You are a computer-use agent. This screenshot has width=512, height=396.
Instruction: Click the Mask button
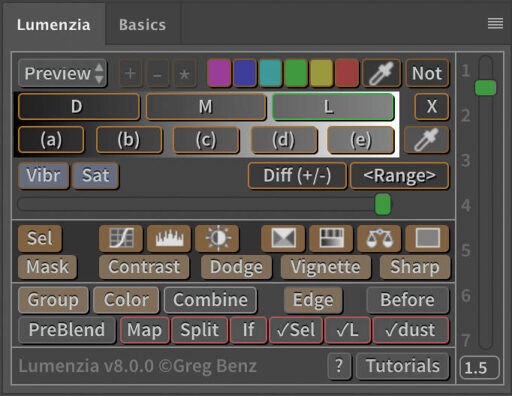[48, 267]
